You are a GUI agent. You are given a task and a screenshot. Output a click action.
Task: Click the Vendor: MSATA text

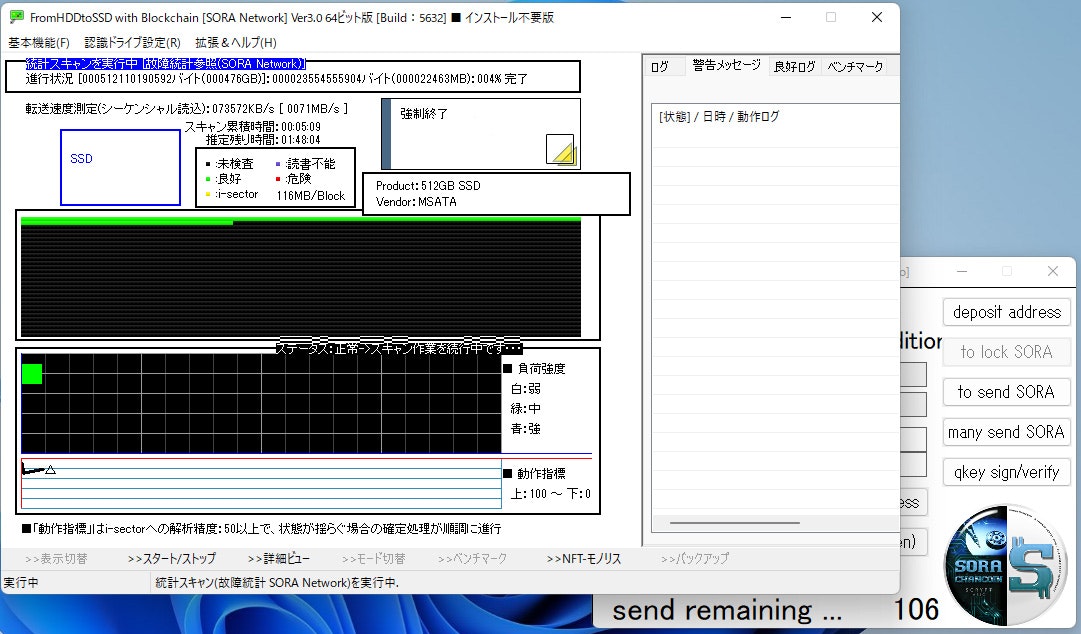(416, 202)
